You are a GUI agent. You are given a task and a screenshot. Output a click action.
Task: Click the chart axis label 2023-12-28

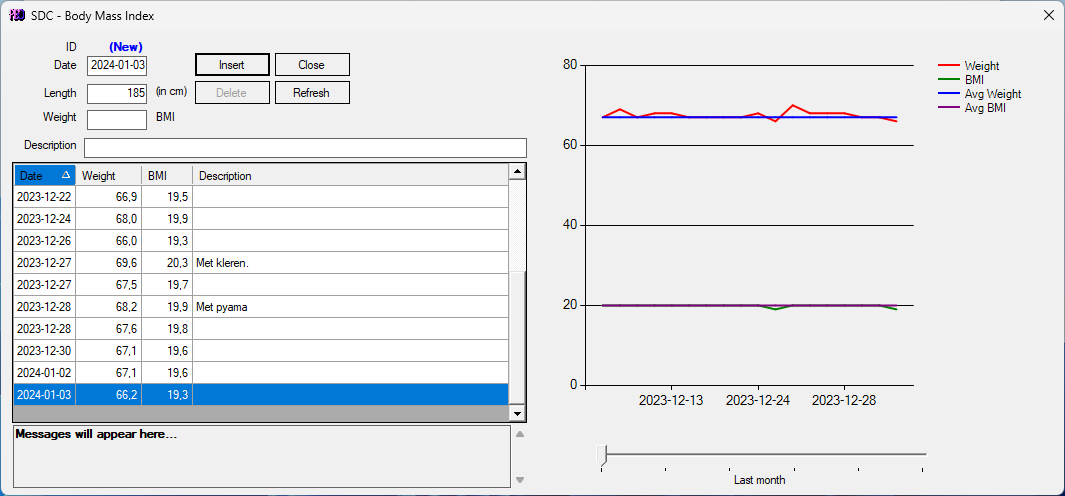pyautogui.click(x=844, y=400)
